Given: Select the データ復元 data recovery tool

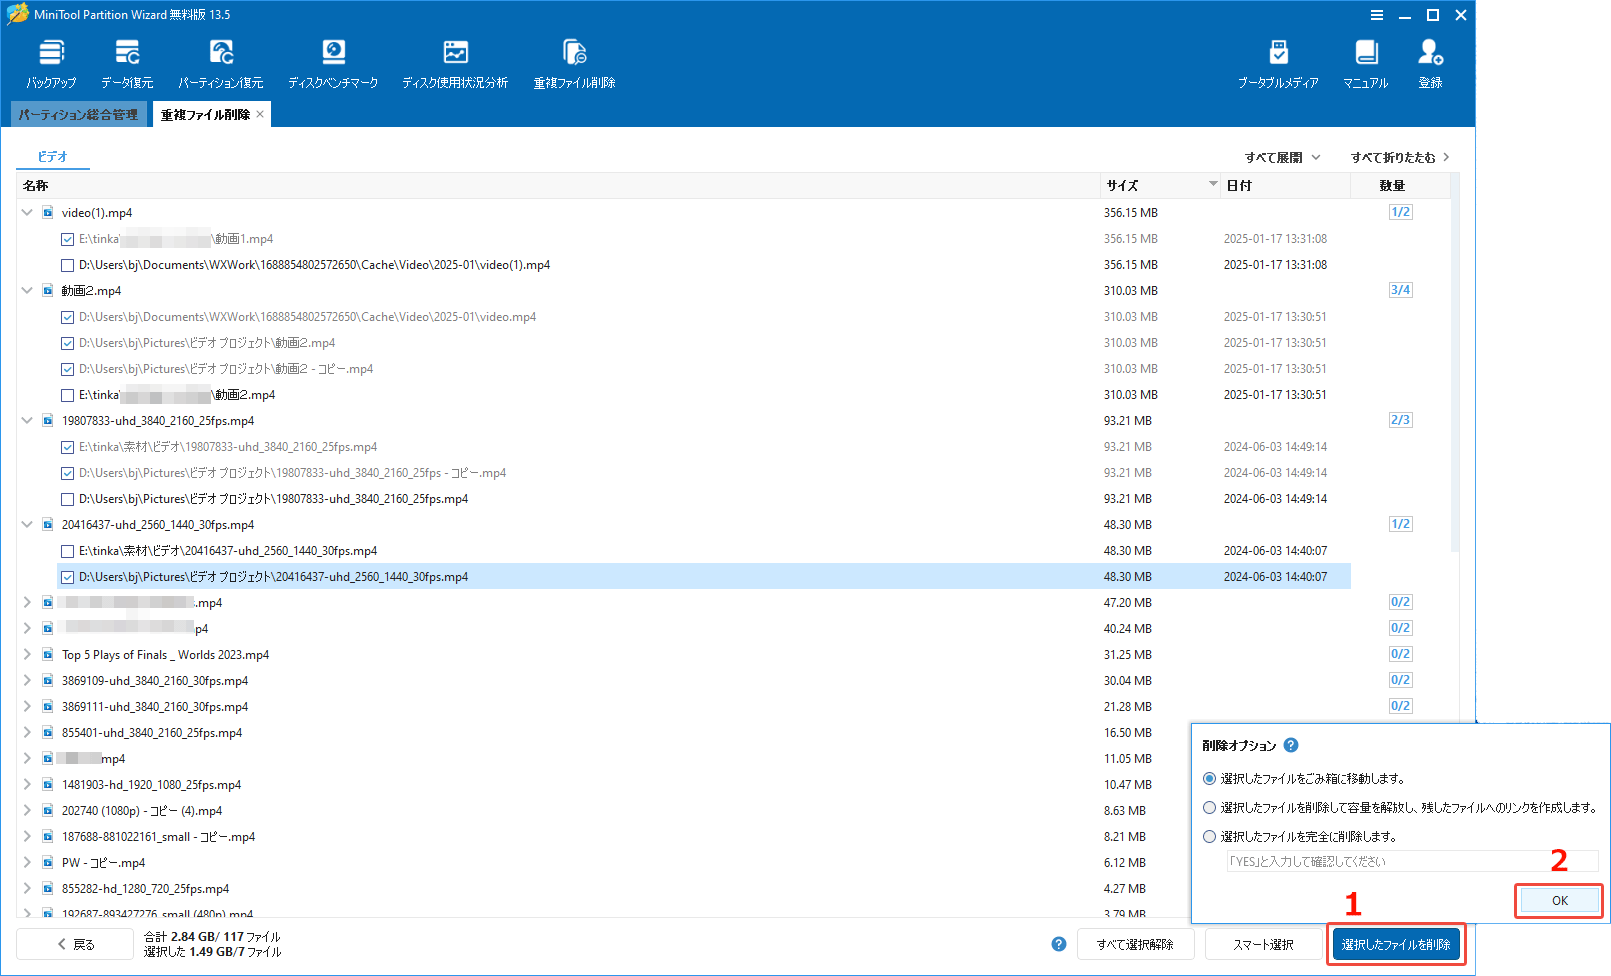Looking at the screenshot, I should tap(126, 62).
